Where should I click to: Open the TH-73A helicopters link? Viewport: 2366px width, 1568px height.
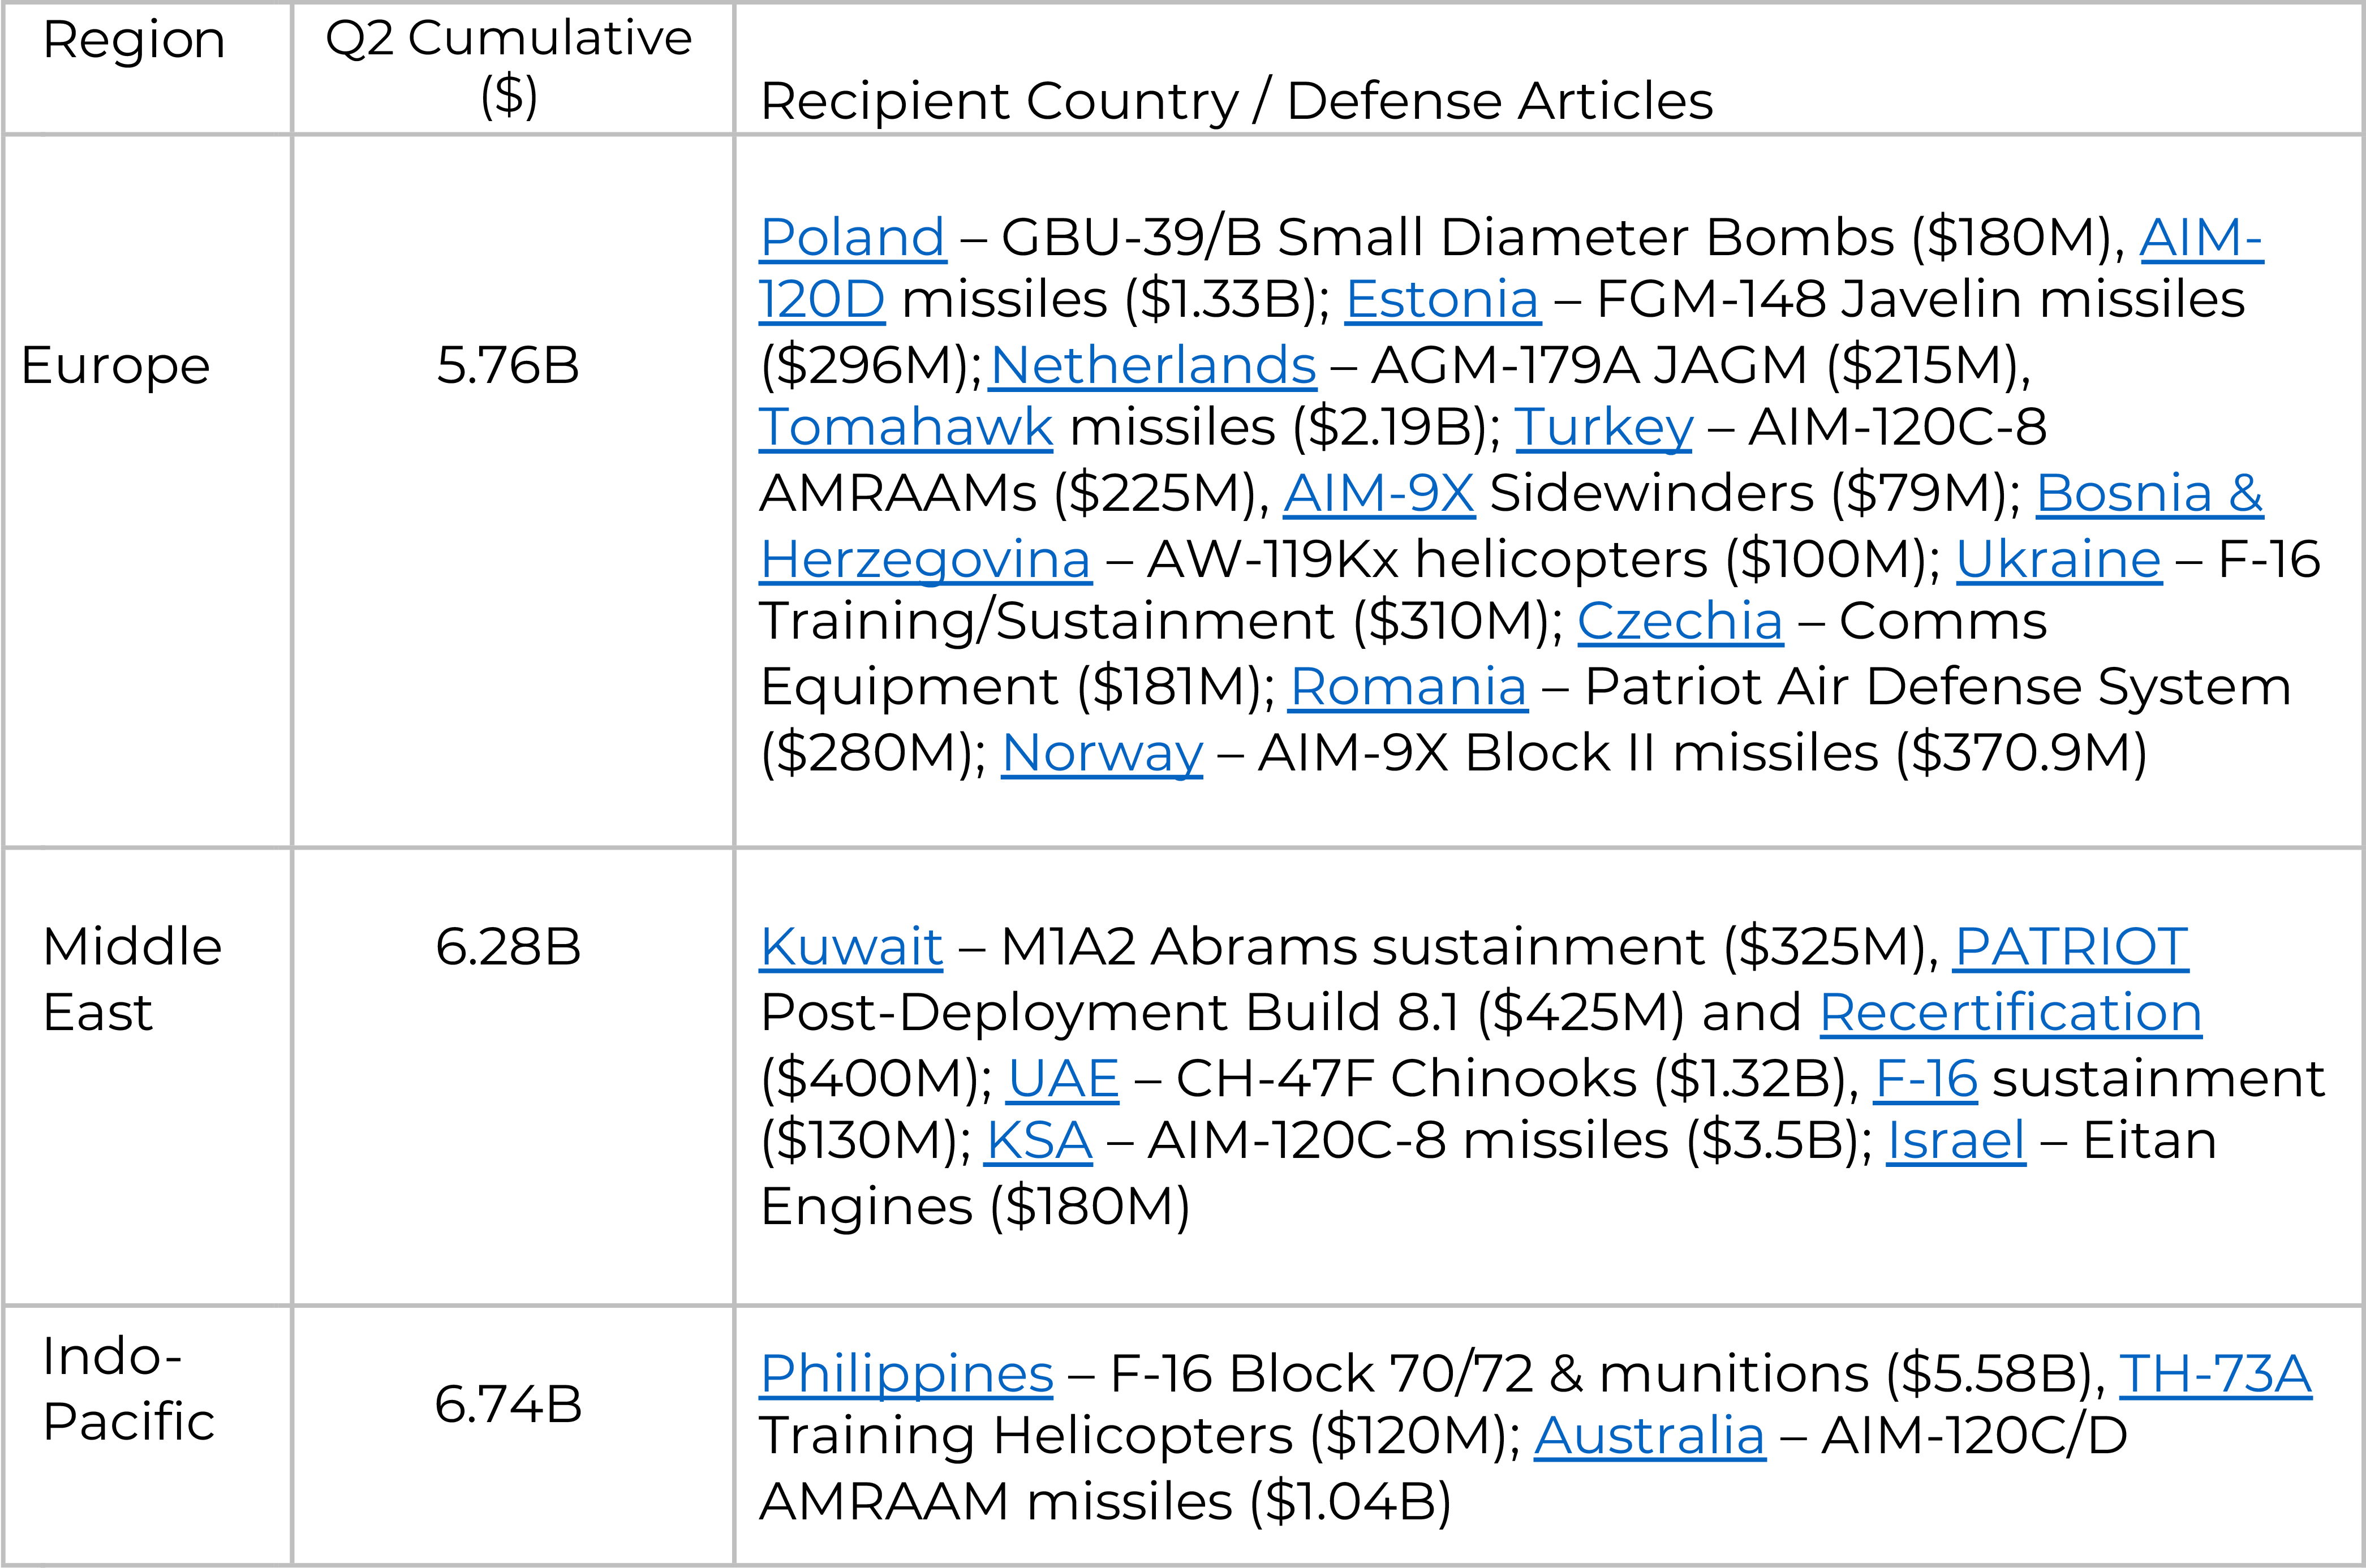[x=2215, y=1375]
